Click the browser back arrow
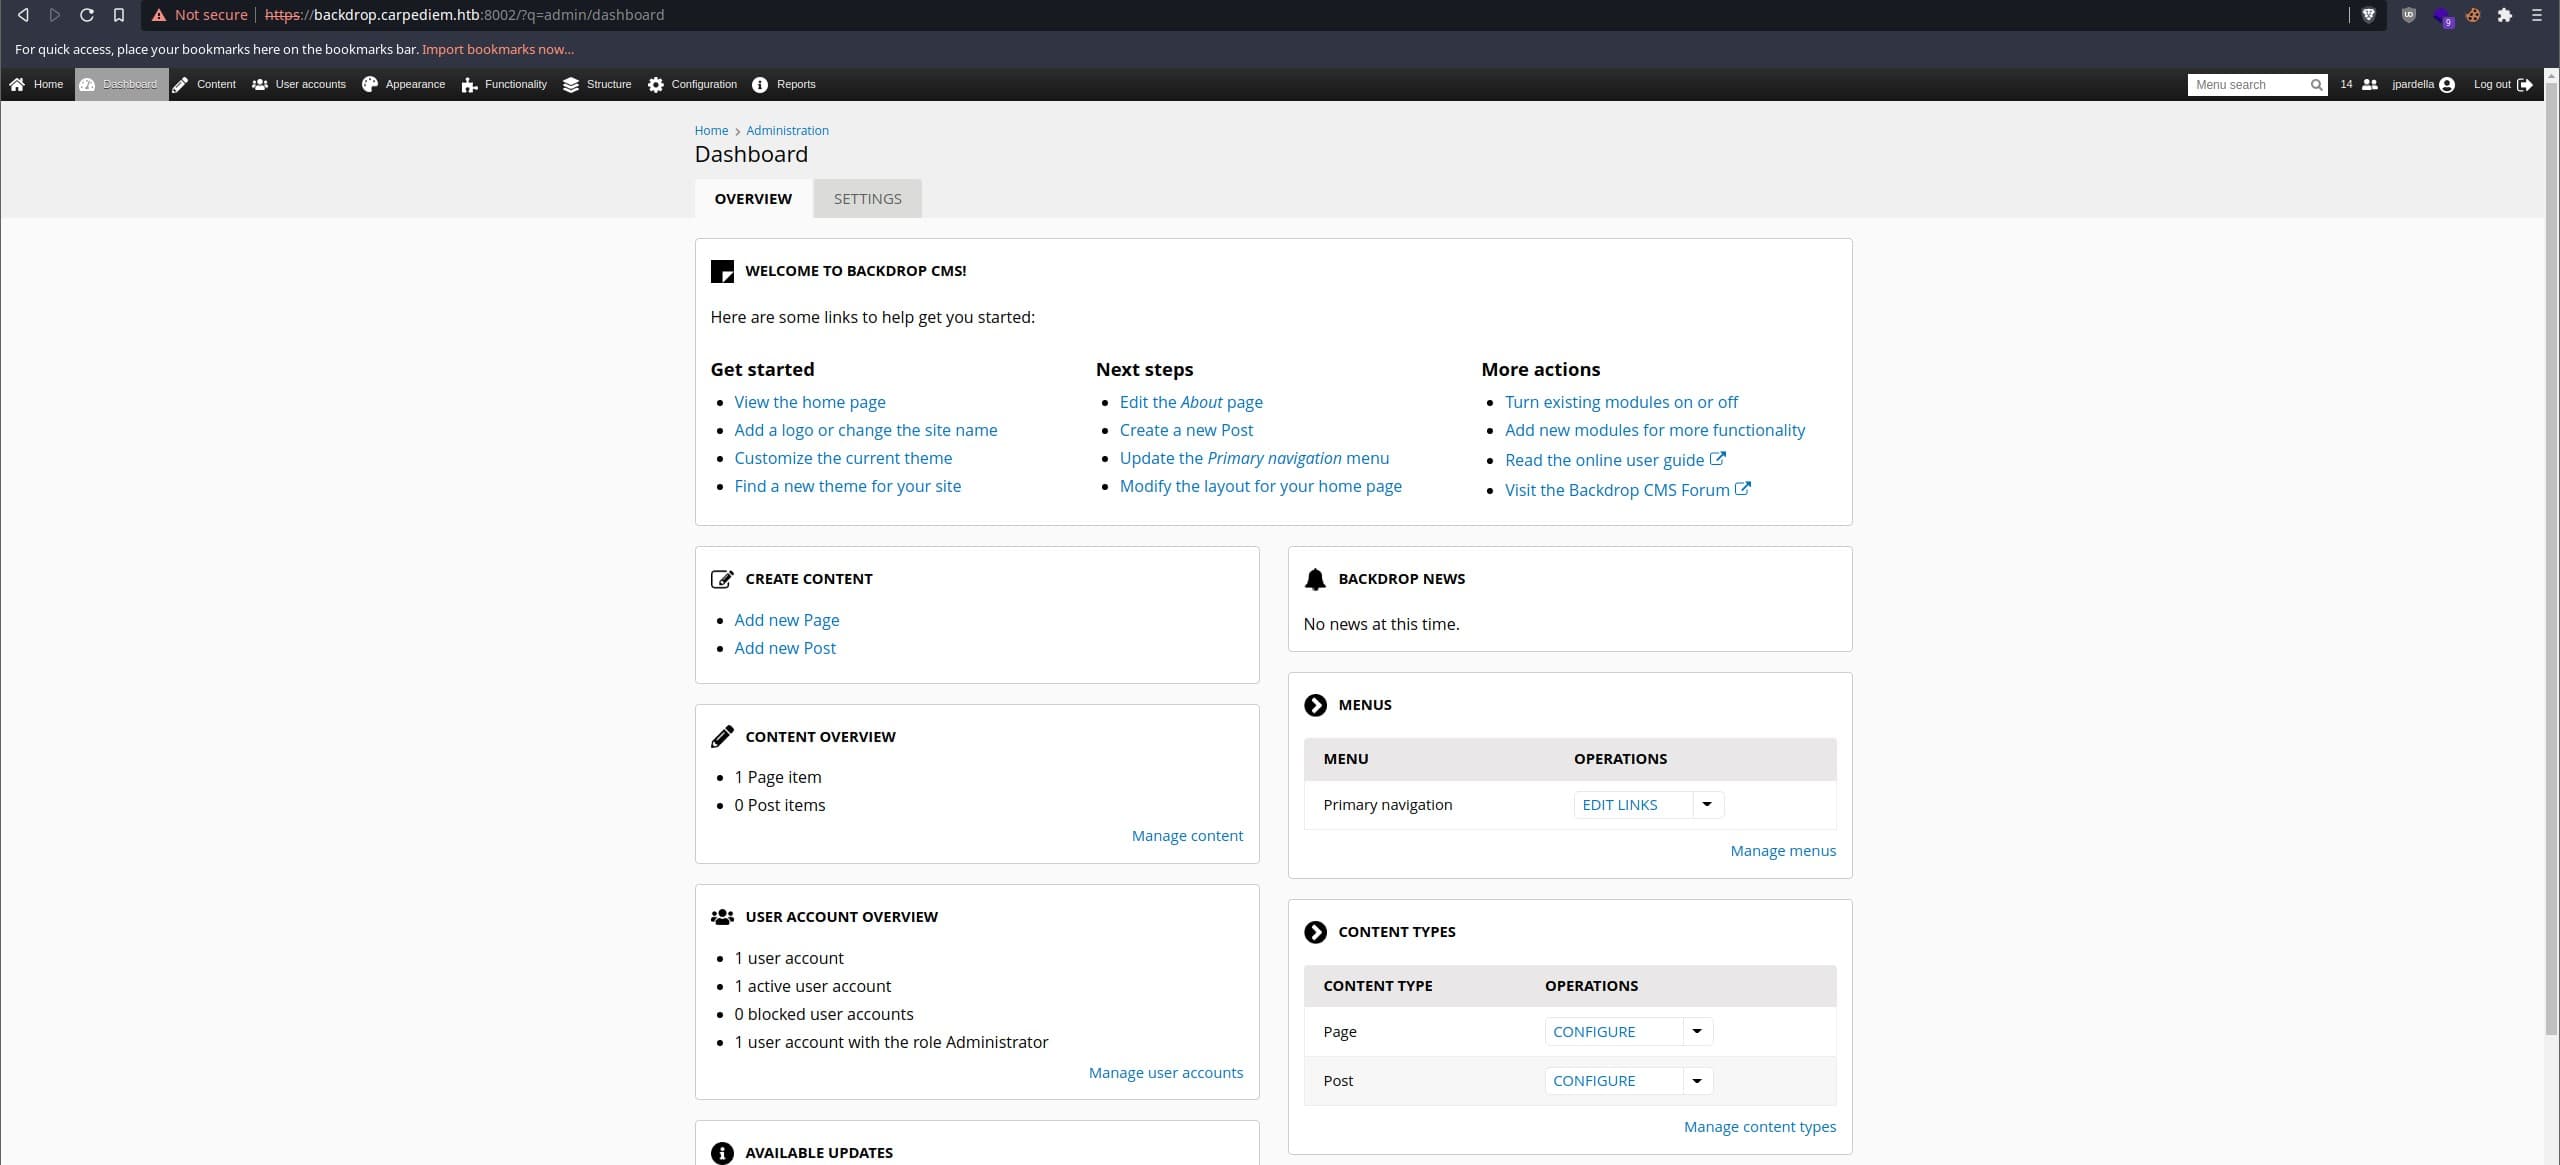 23,15
